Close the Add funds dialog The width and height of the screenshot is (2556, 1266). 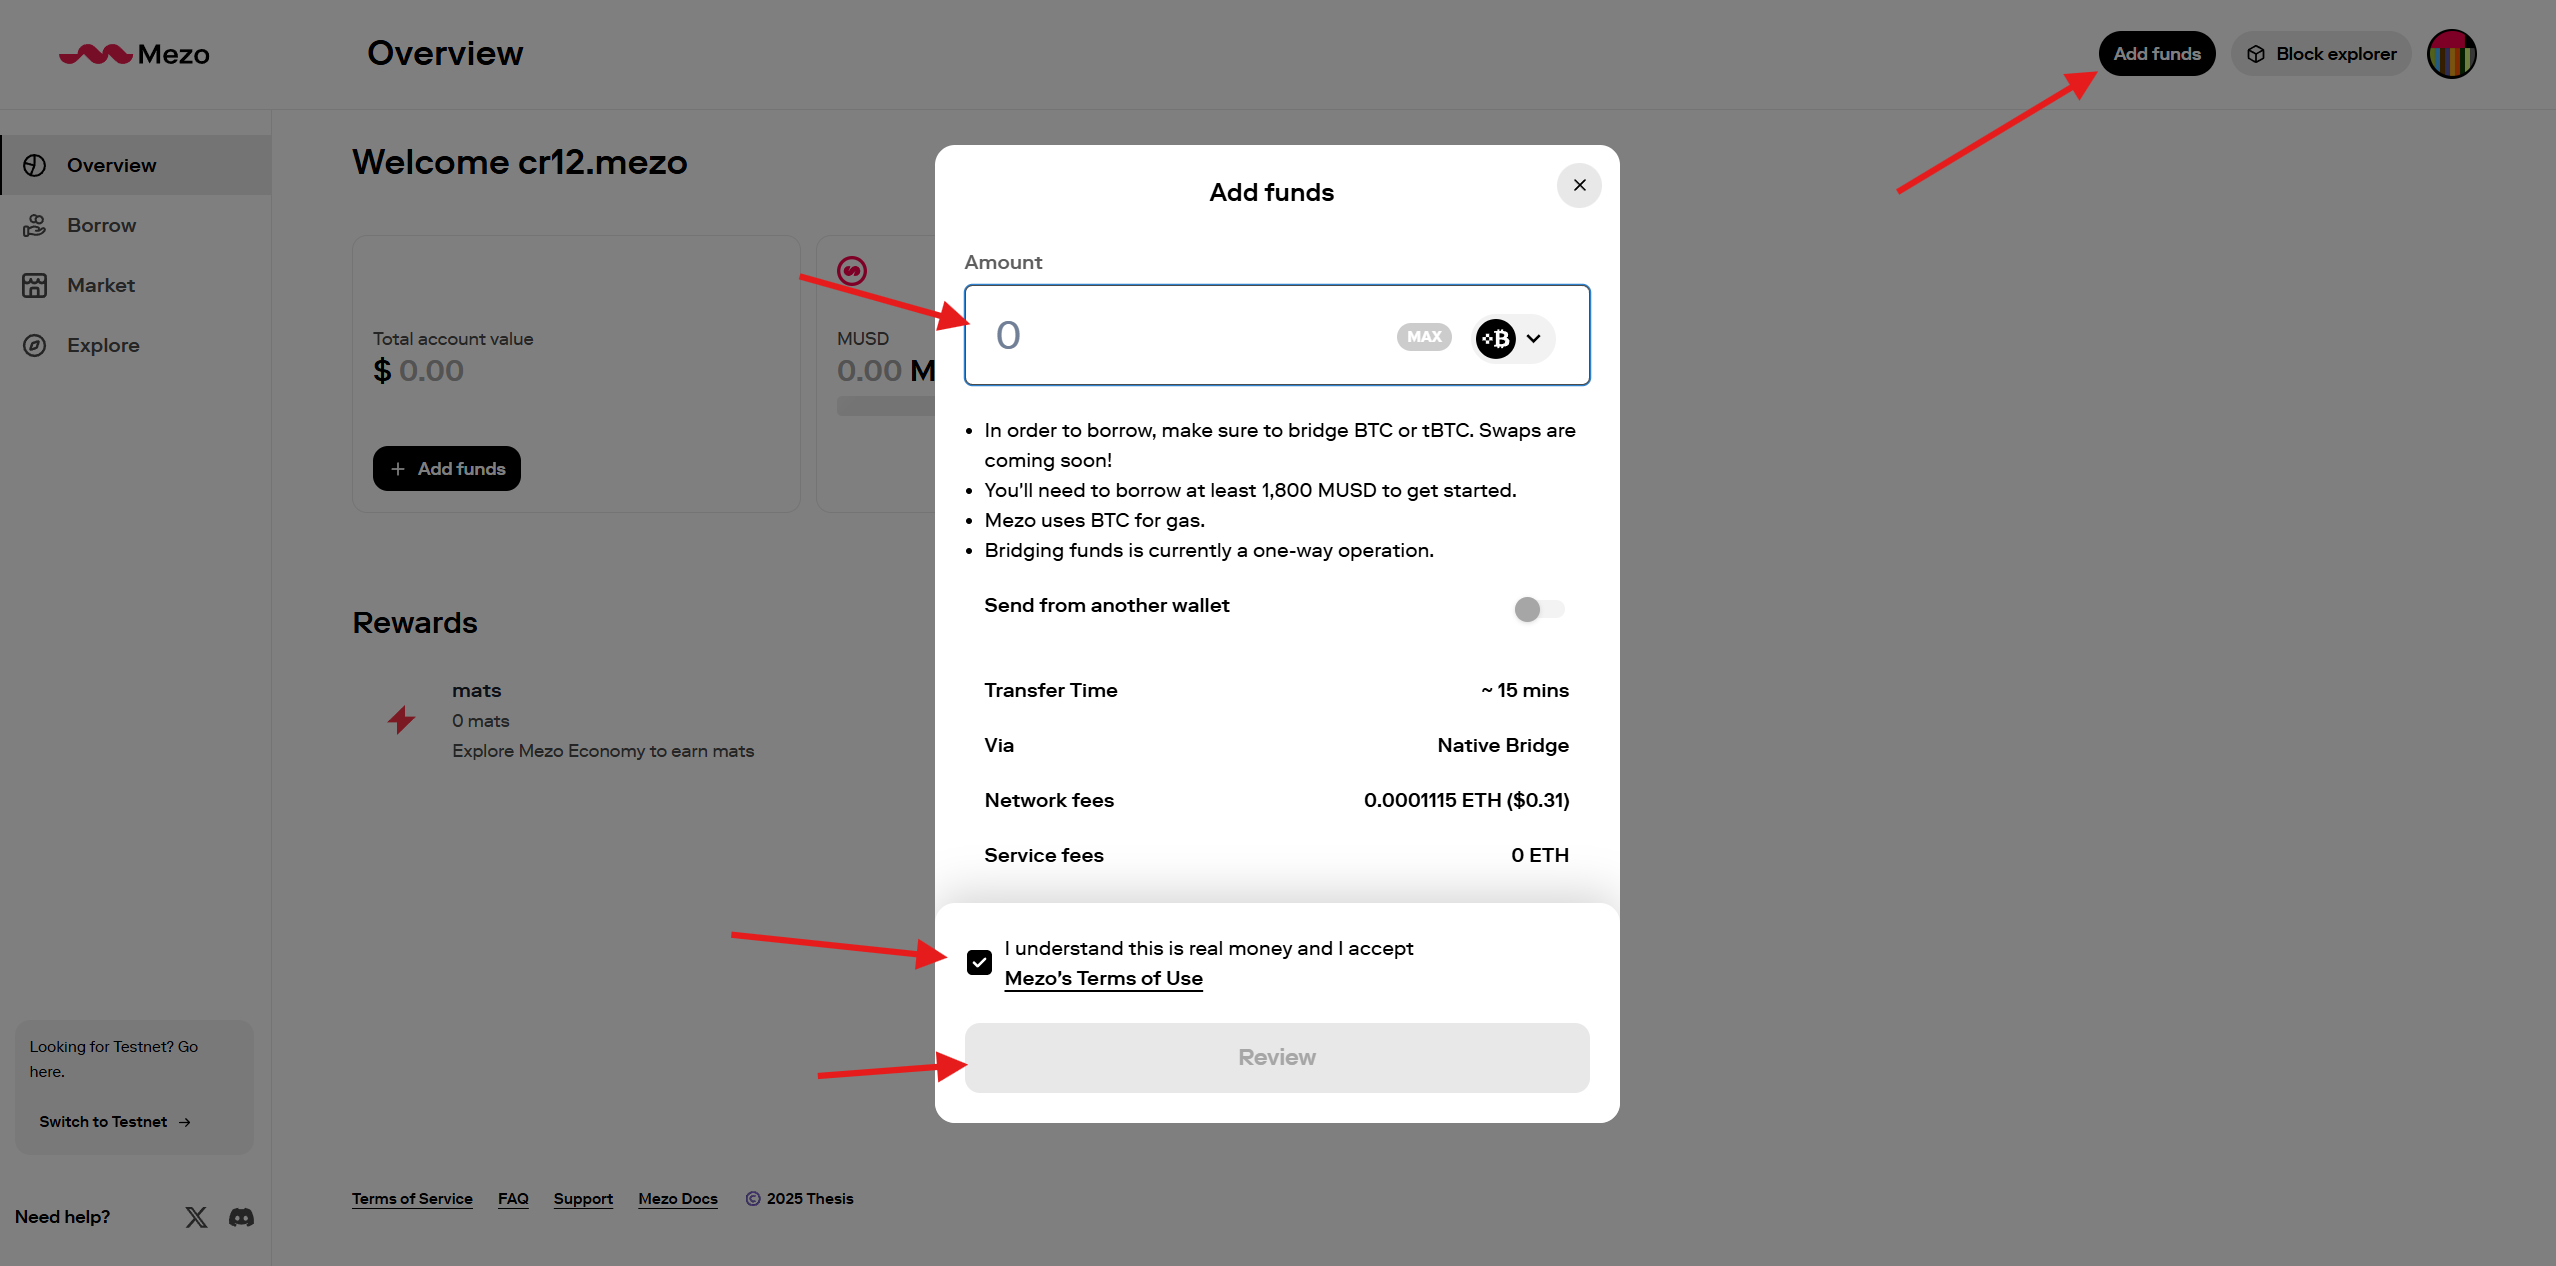pyautogui.click(x=1579, y=185)
